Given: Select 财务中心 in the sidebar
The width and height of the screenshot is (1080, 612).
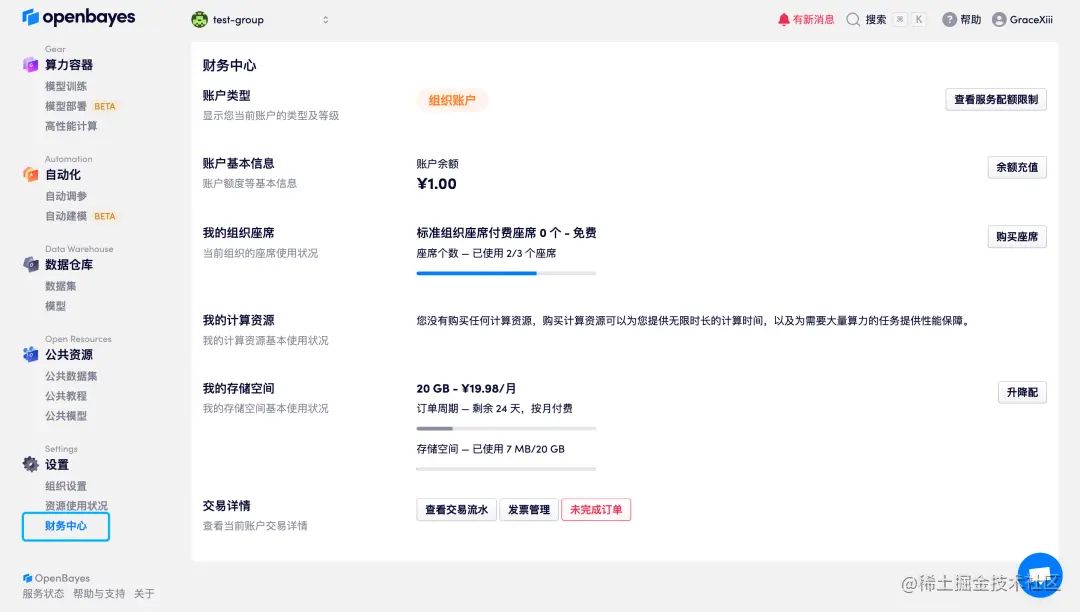Looking at the screenshot, I should pos(65,526).
